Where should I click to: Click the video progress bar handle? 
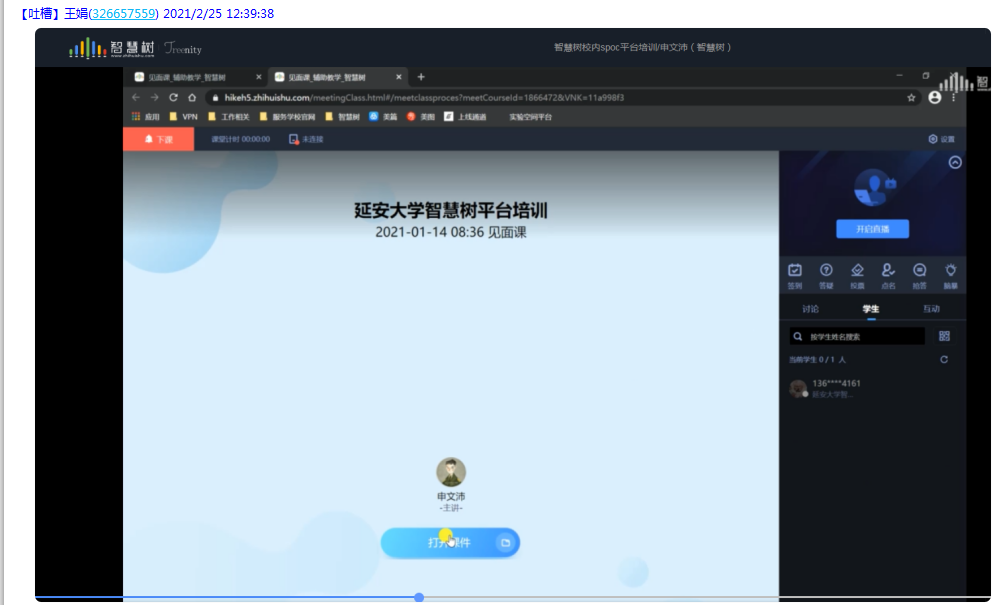419,597
